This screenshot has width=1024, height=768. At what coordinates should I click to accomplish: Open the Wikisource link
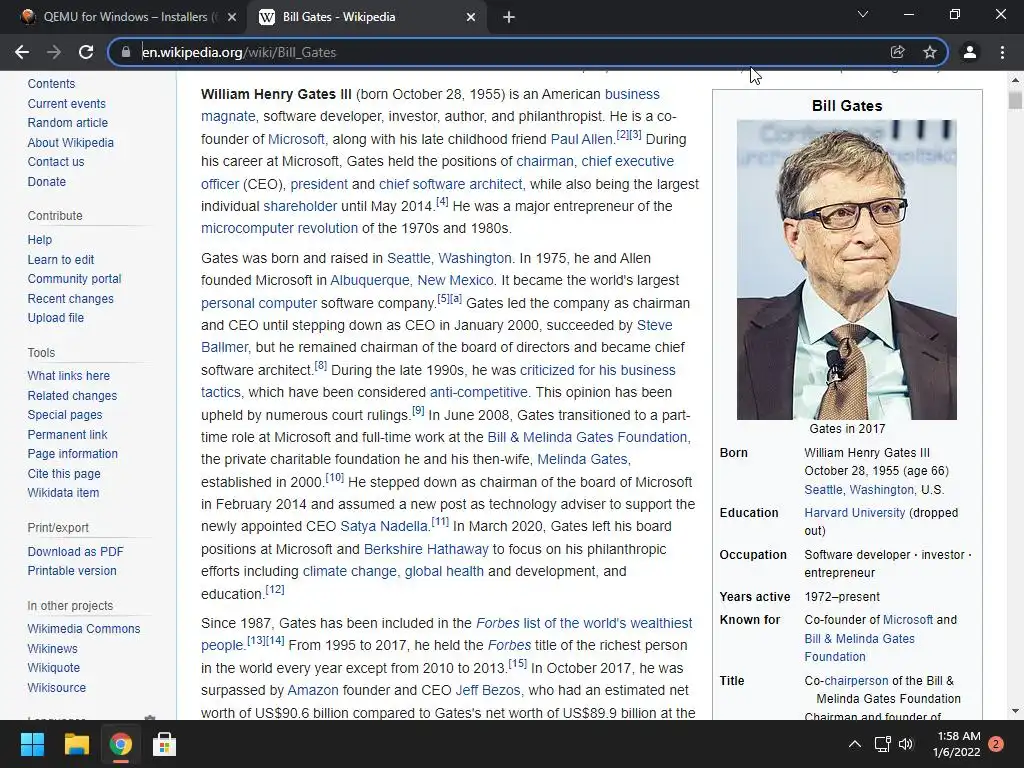pos(57,687)
